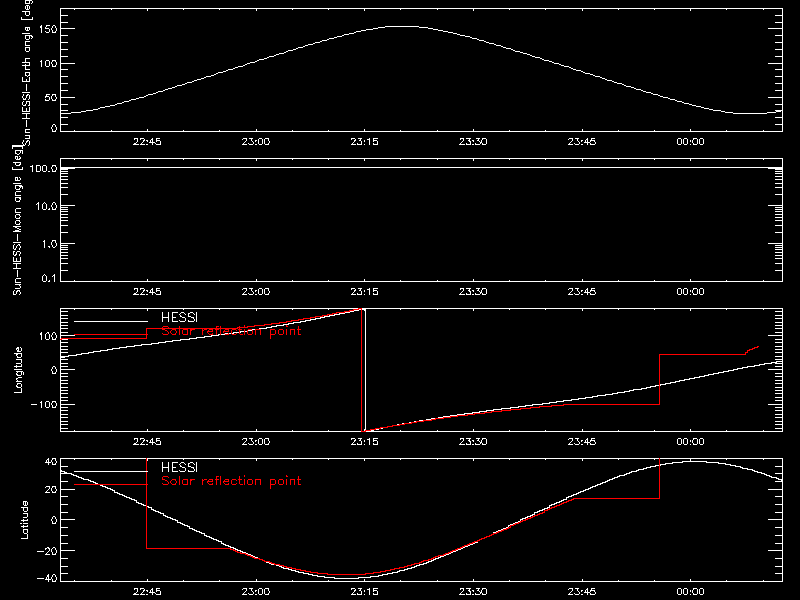Click Solar reflection point legend in Latitude plot
Viewport: 800px width, 600px height.
[x=231, y=481]
